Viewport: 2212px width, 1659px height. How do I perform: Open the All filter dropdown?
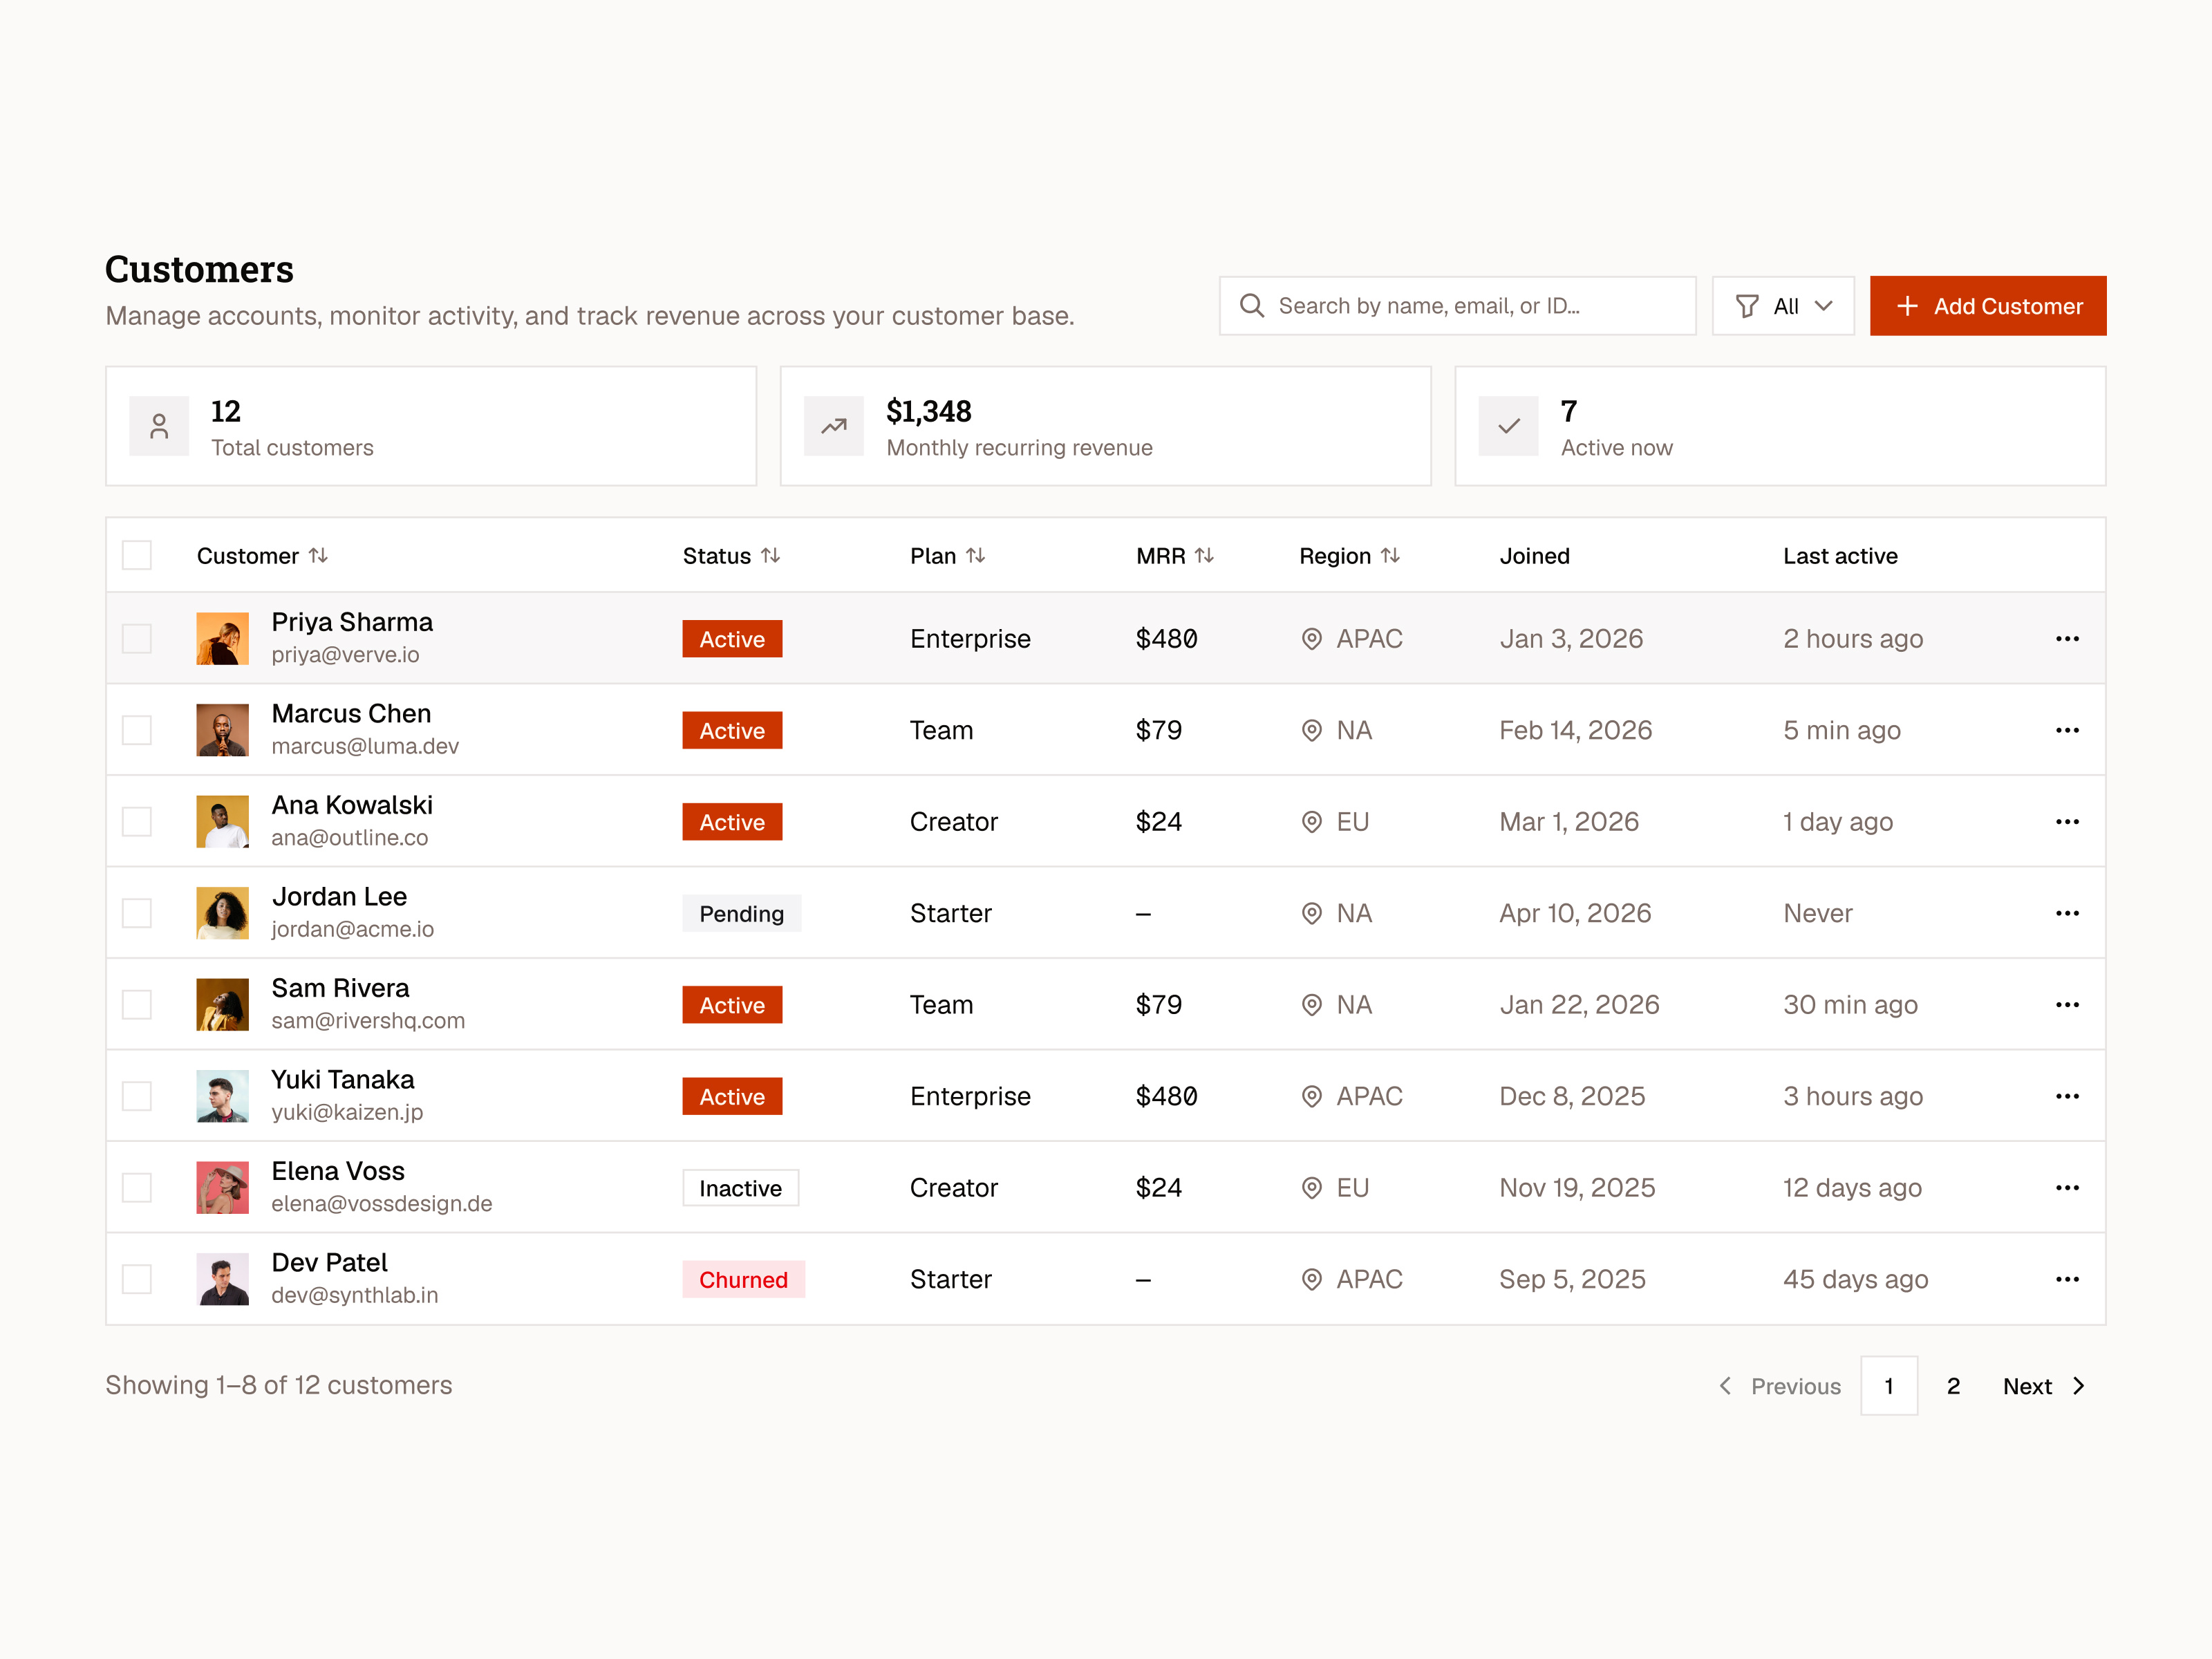[1783, 306]
